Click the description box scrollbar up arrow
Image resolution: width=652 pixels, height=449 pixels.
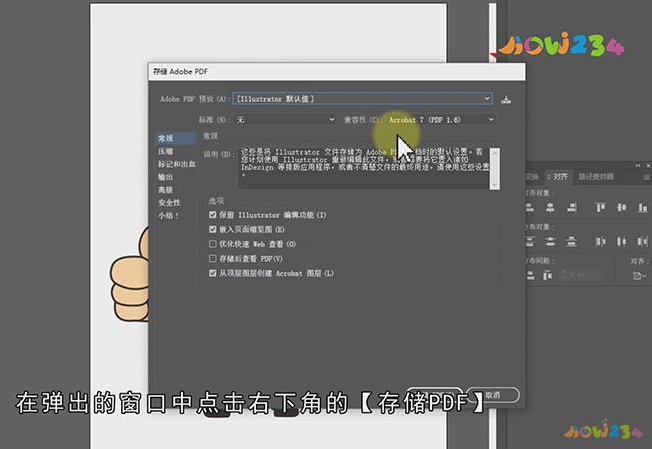(495, 153)
